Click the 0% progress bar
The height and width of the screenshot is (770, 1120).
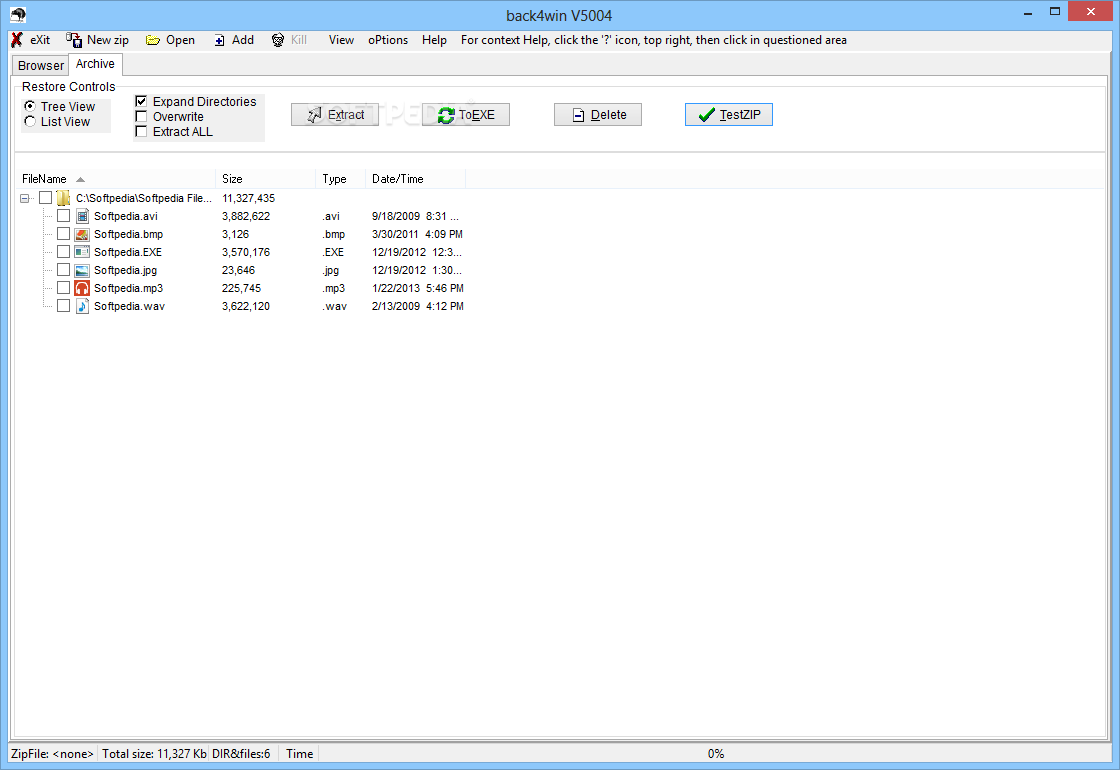[x=715, y=754]
